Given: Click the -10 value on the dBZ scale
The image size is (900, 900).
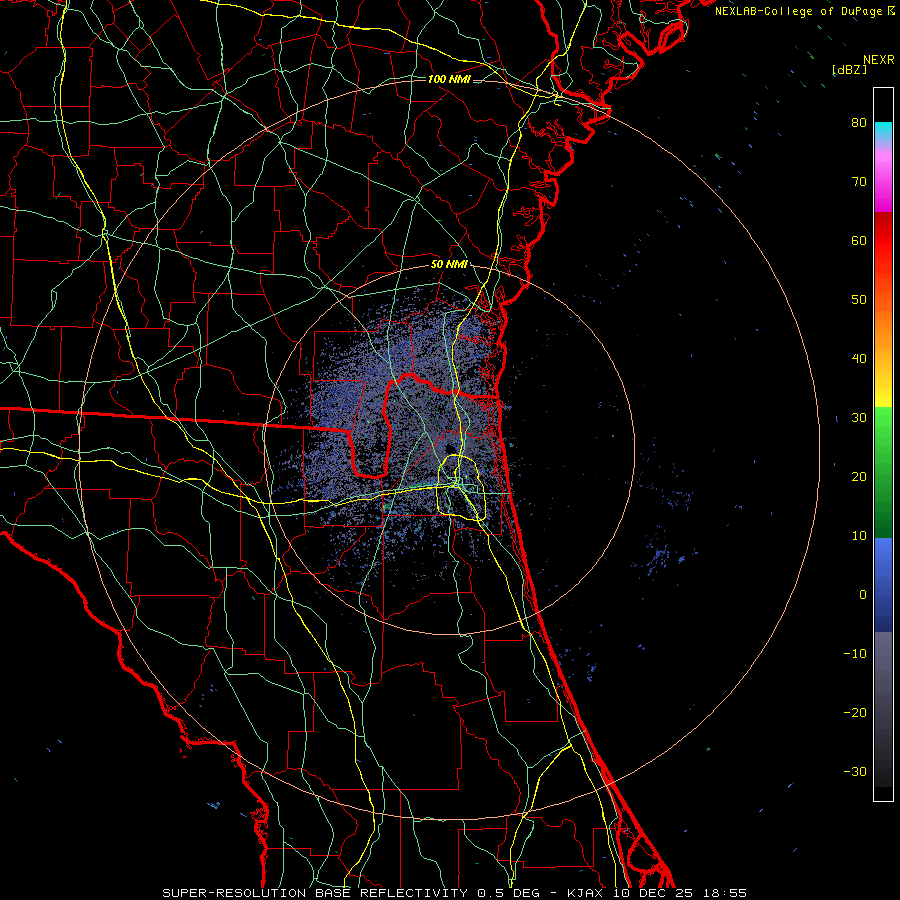Looking at the screenshot, I should 855,654.
